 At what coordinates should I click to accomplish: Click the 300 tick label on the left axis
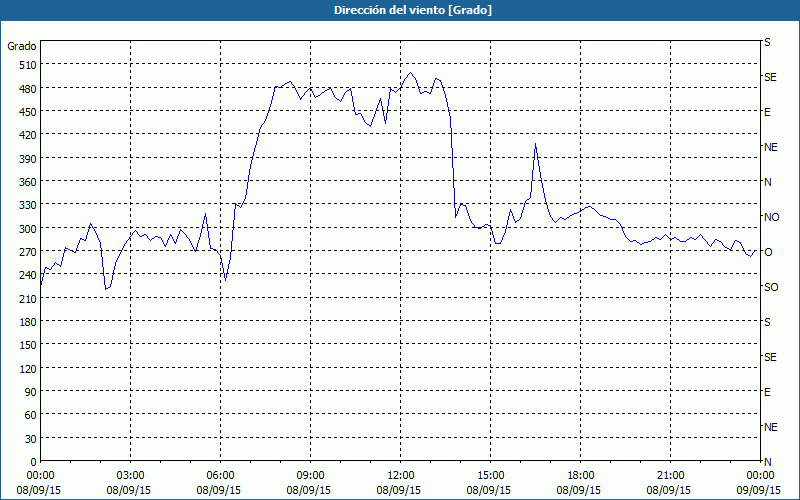(22, 228)
